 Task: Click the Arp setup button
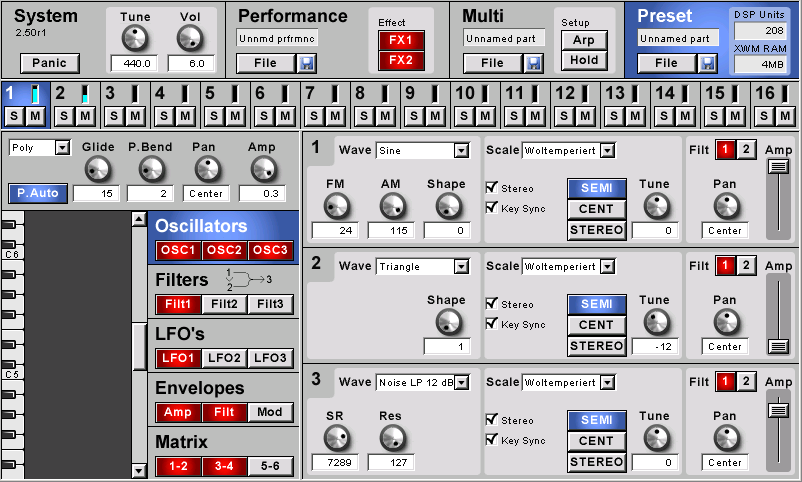584,40
